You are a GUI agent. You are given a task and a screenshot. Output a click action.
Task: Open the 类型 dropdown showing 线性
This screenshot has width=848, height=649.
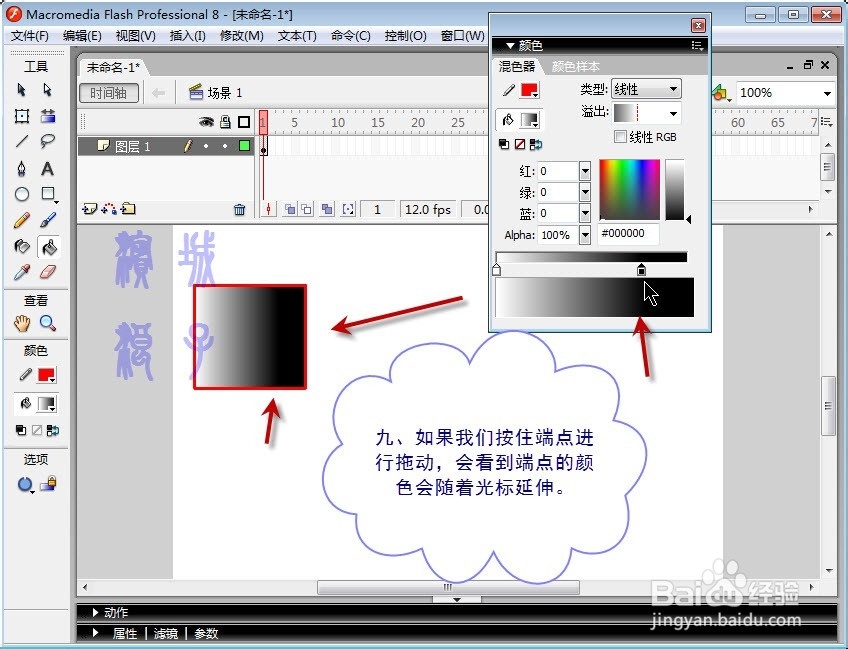coord(674,89)
